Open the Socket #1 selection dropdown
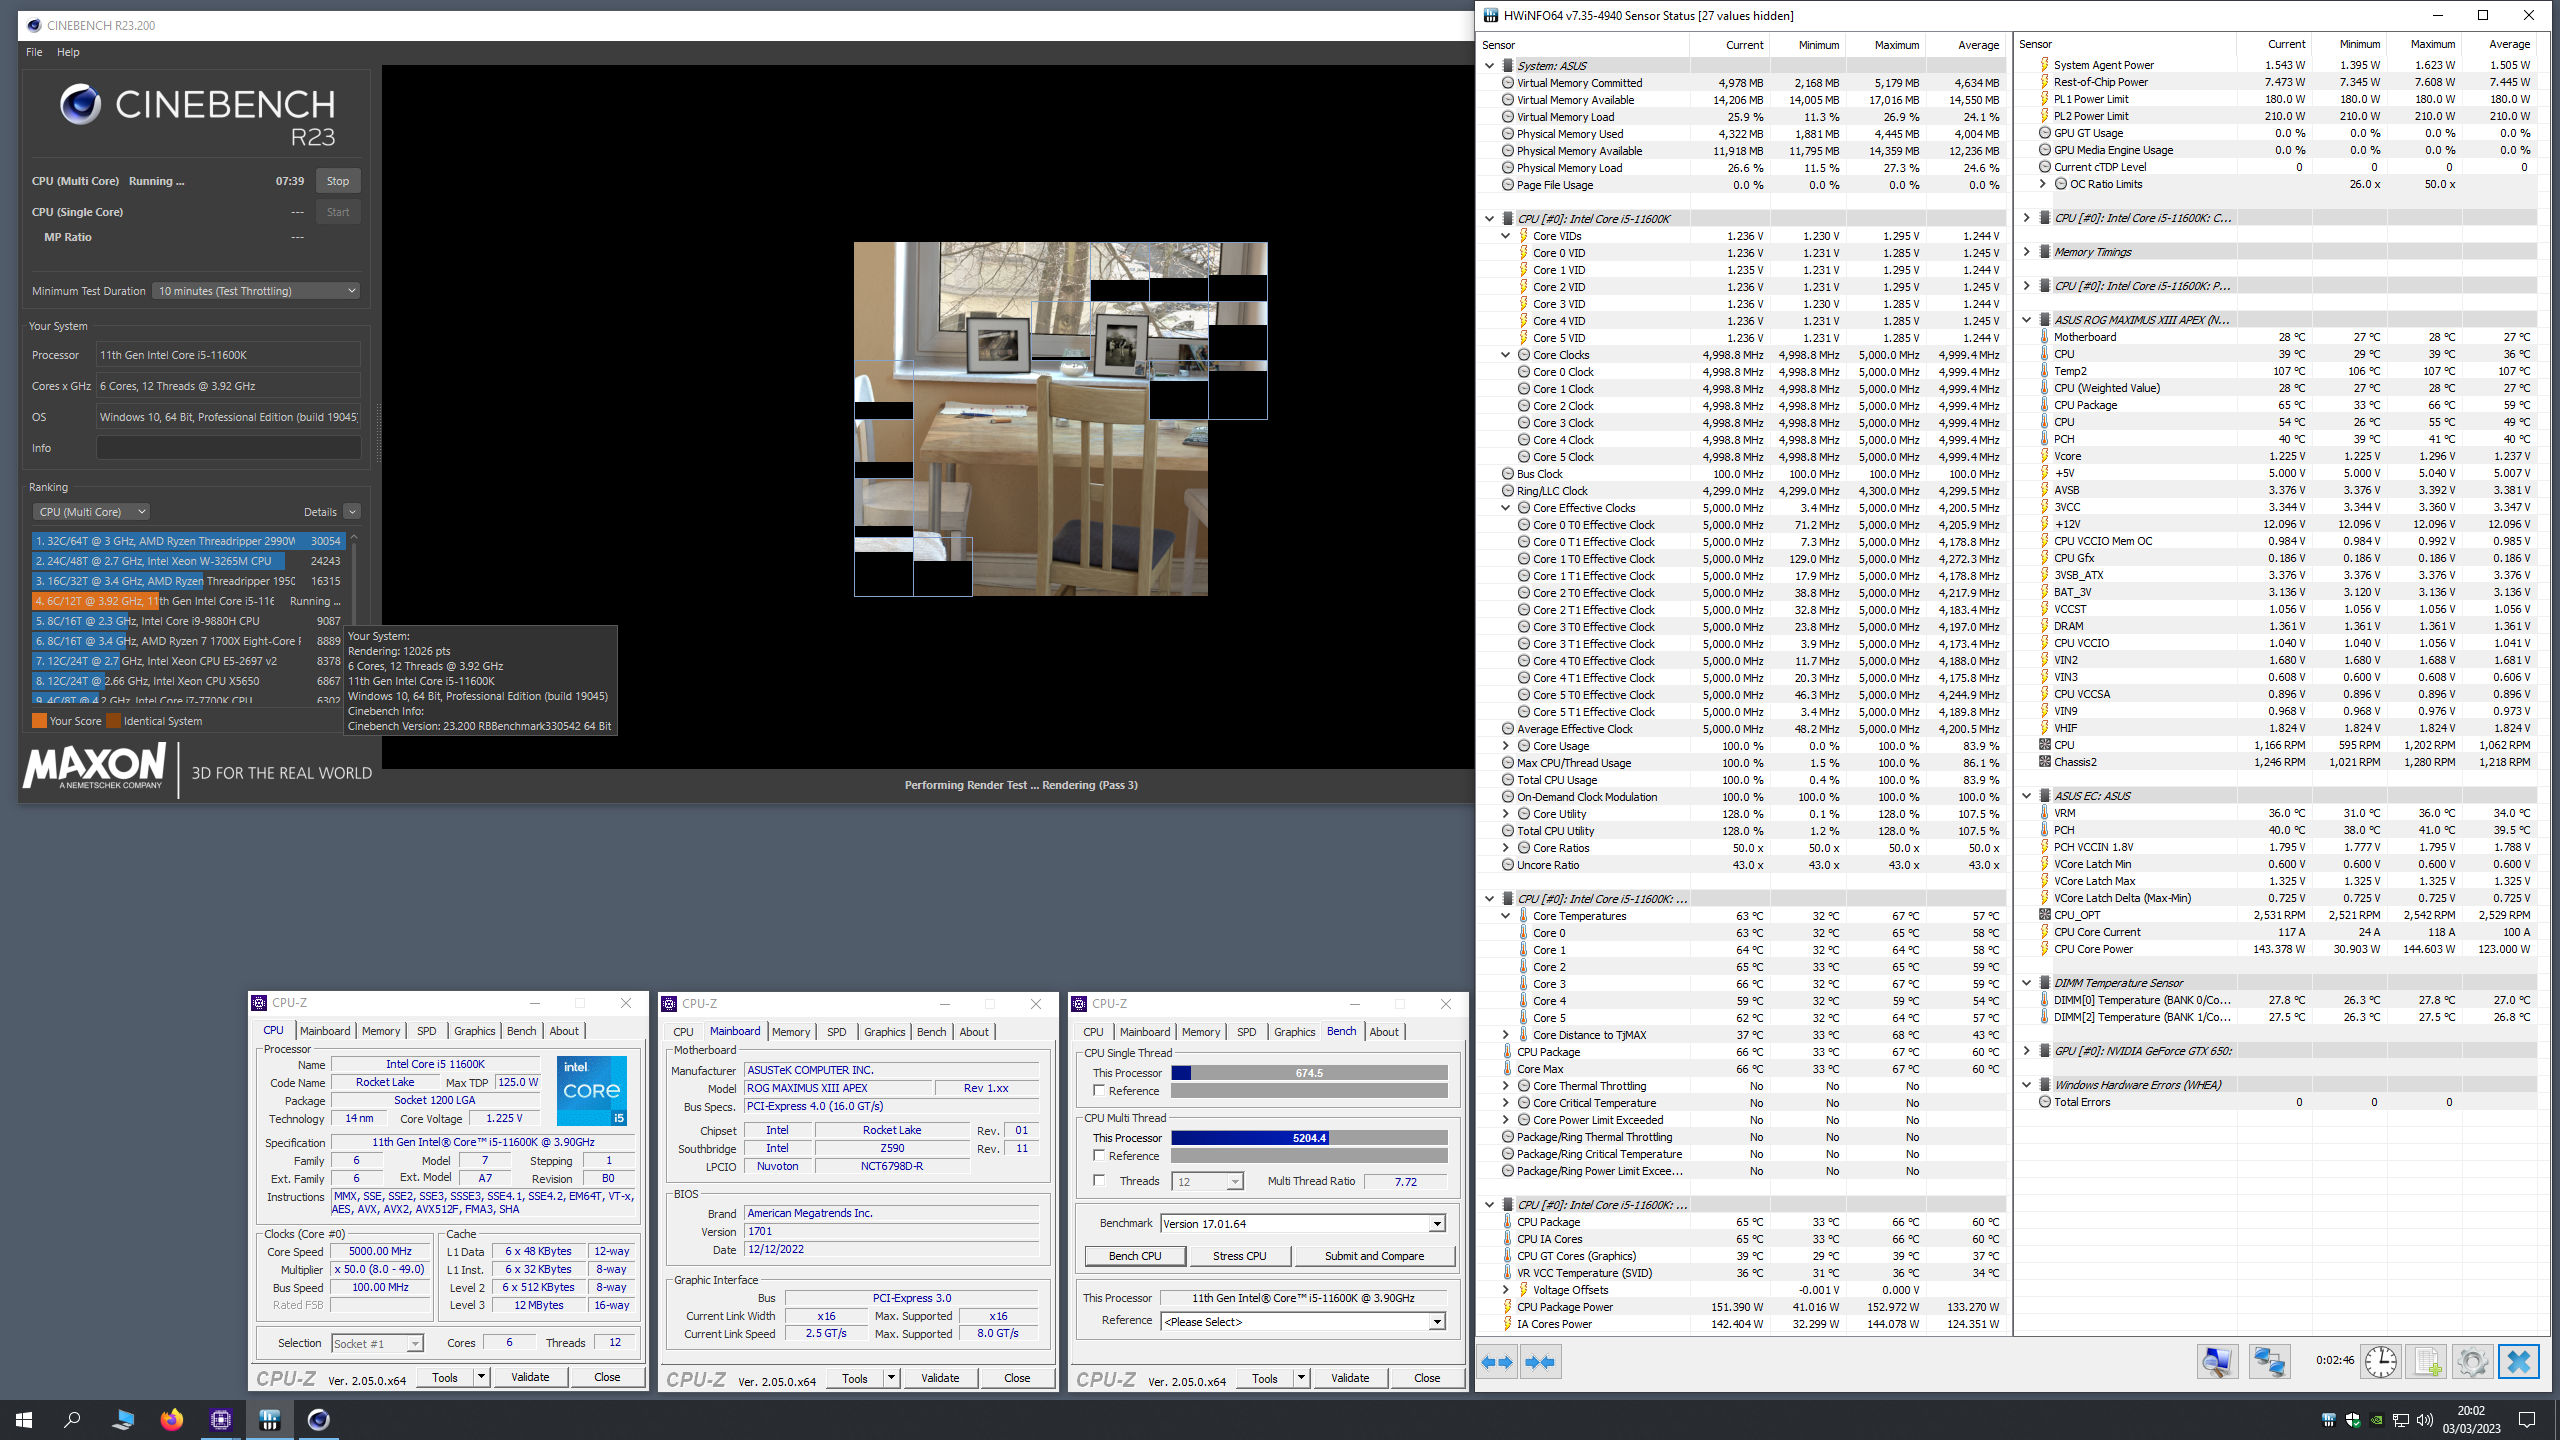 pyautogui.click(x=377, y=1344)
